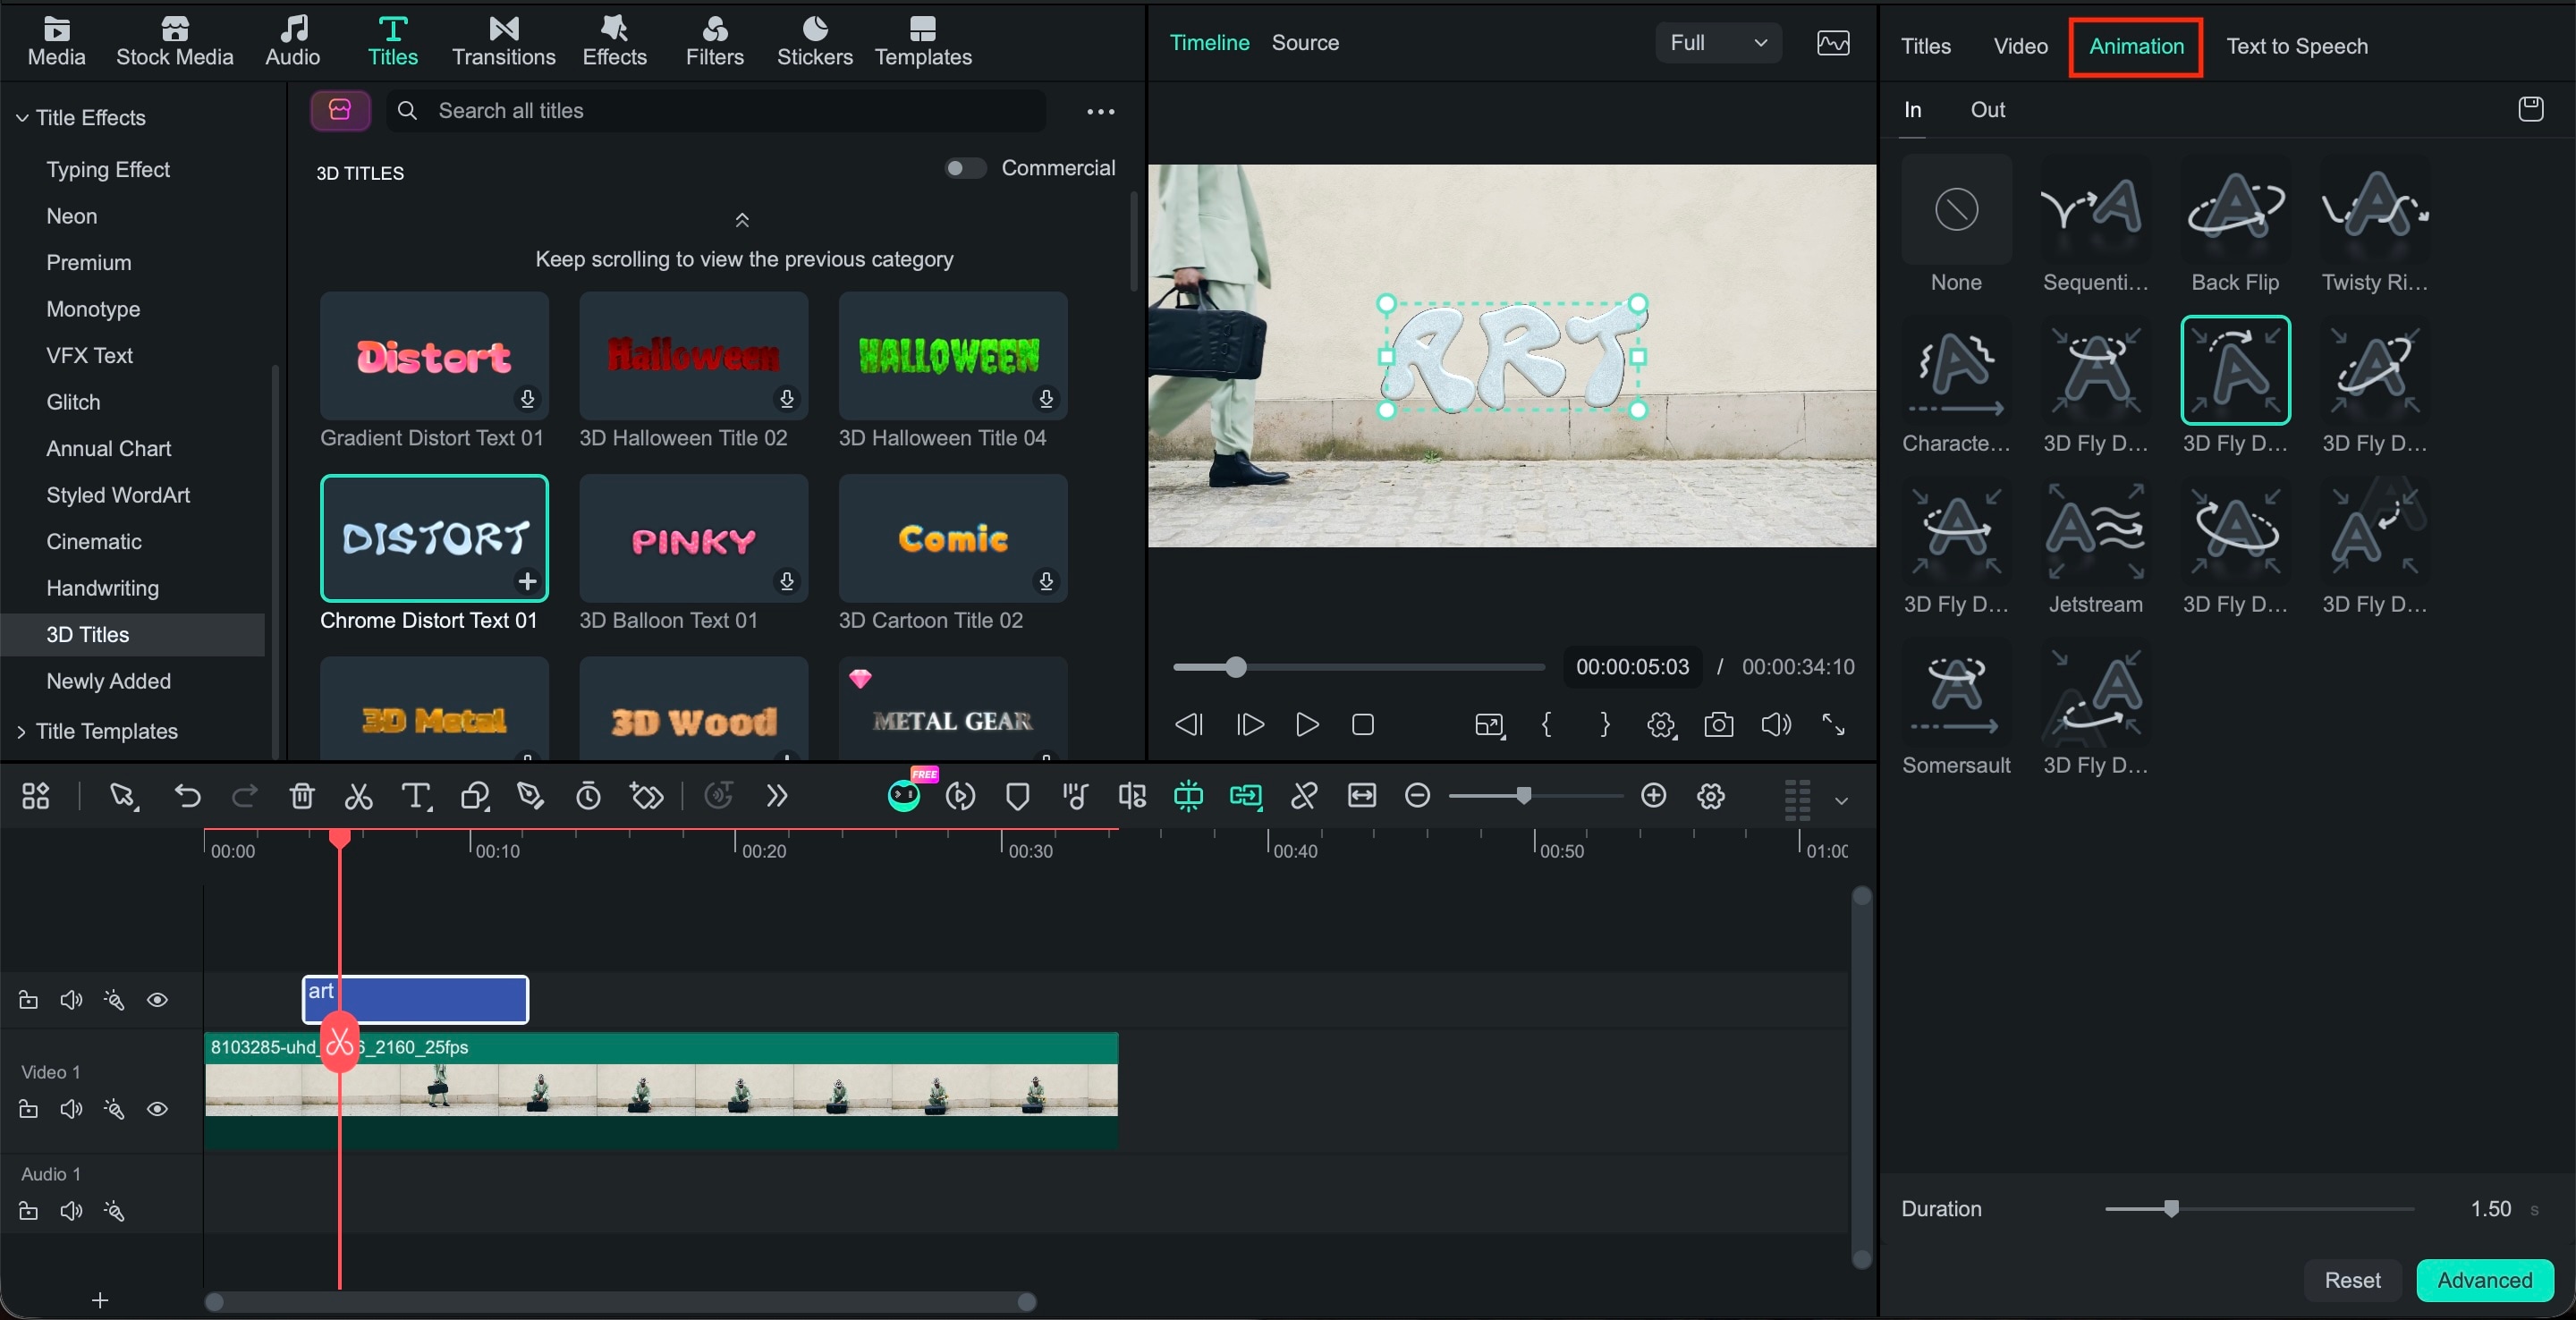Open the Full preview quality dropdown
The width and height of the screenshot is (2576, 1320).
click(x=1718, y=43)
